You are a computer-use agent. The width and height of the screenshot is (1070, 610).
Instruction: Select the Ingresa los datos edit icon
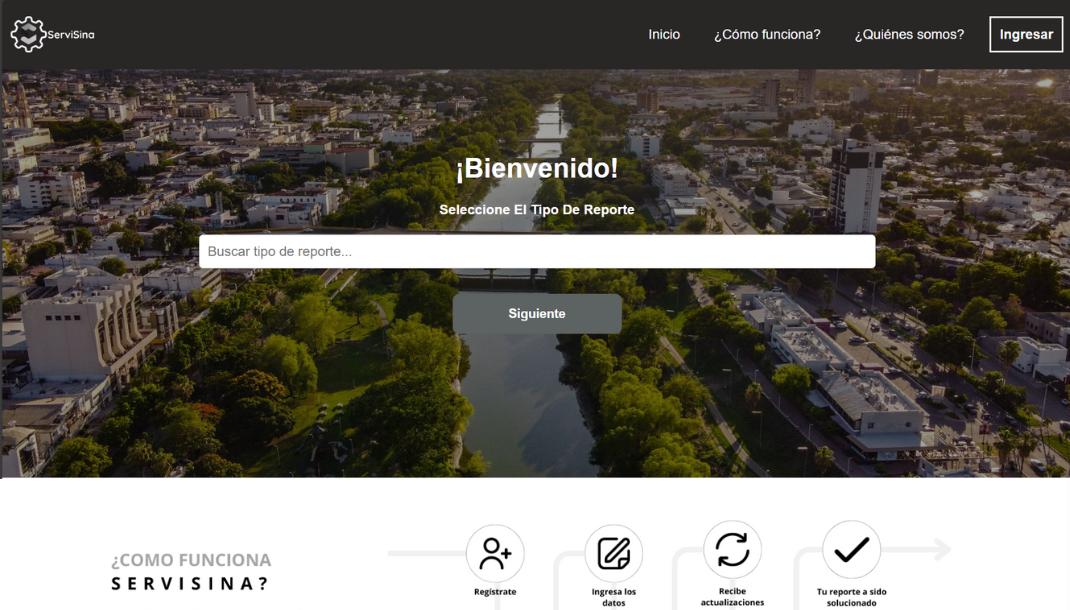pyautogui.click(x=613, y=553)
